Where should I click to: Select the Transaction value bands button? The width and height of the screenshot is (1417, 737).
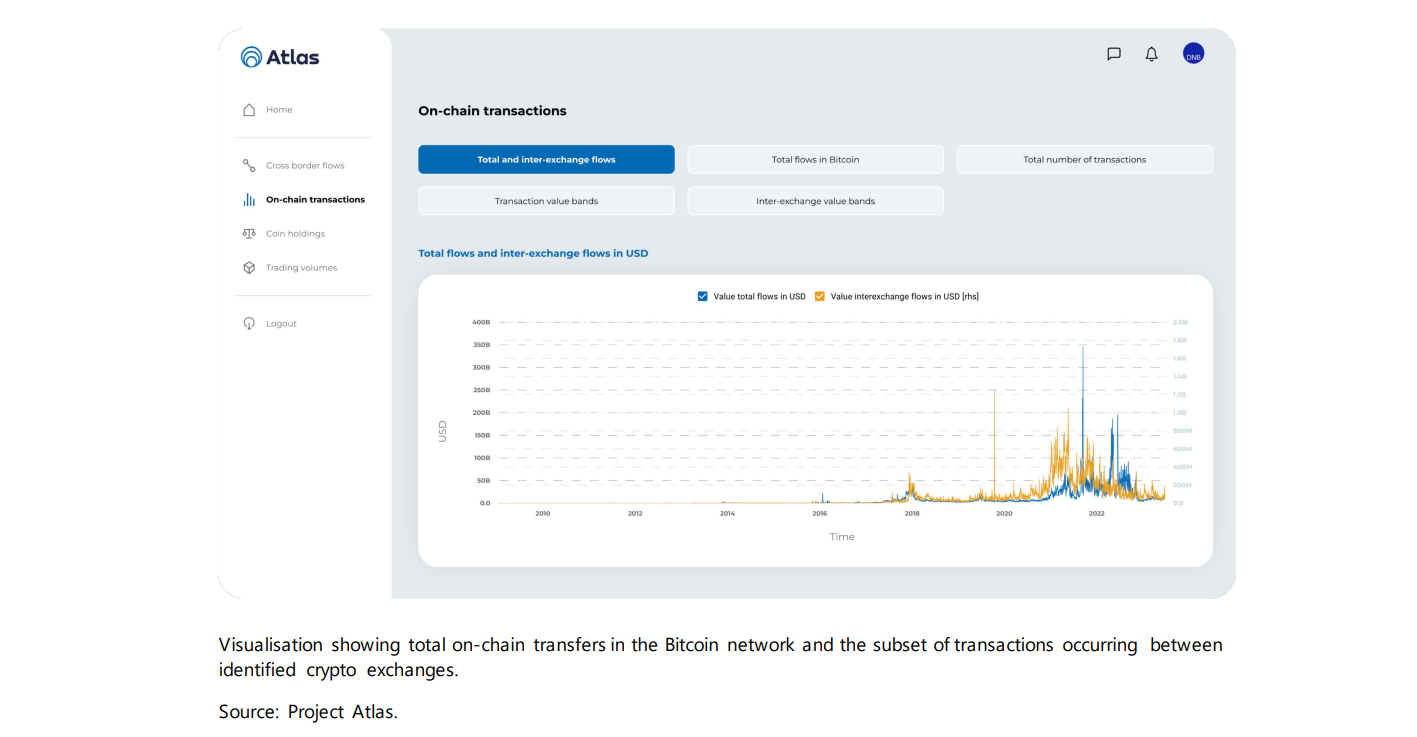click(546, 200)
